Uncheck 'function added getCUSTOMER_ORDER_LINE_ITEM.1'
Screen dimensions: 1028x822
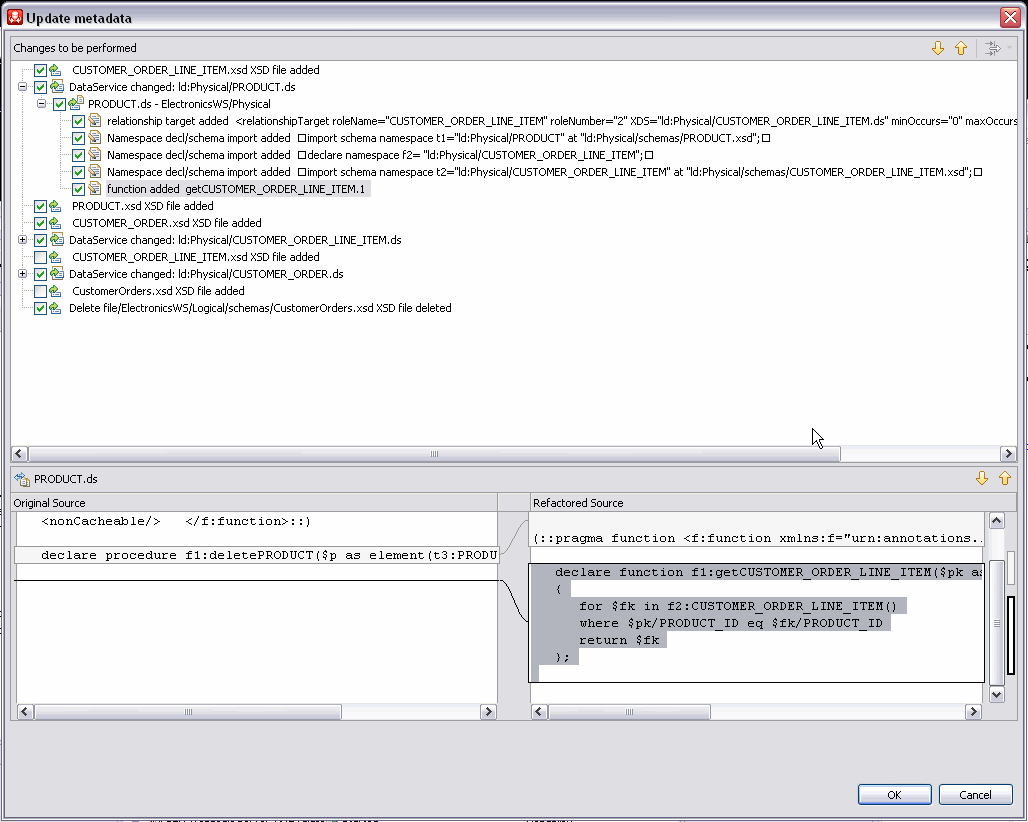tap(78, 189)
